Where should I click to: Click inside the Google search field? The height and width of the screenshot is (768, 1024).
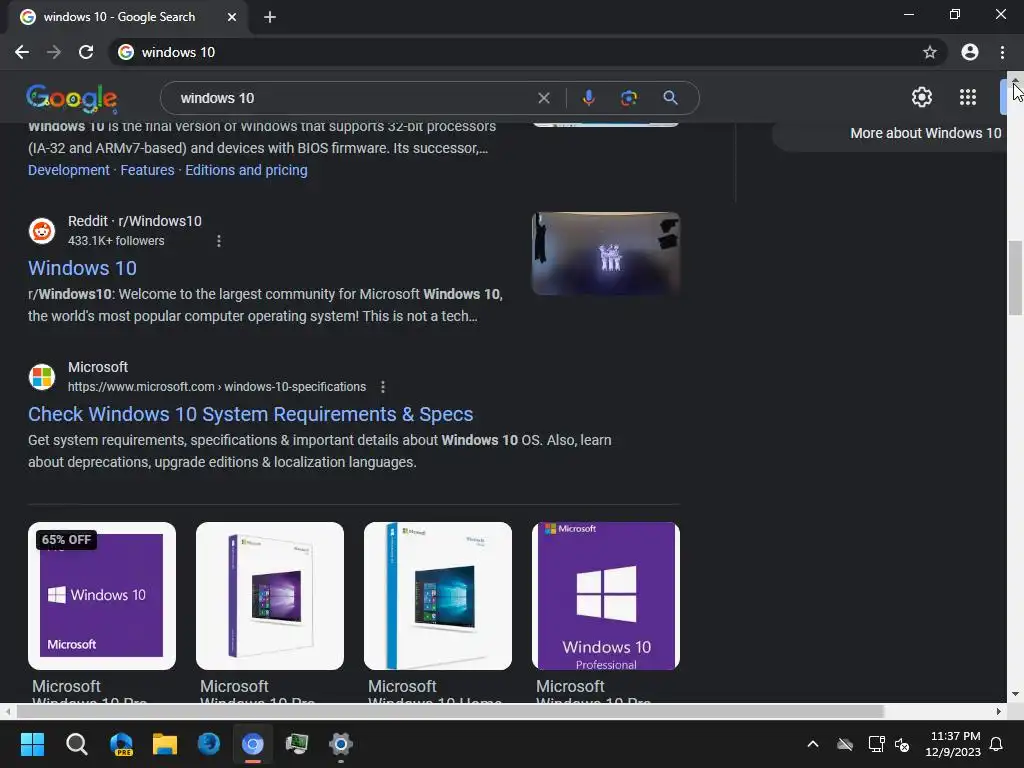353,98
